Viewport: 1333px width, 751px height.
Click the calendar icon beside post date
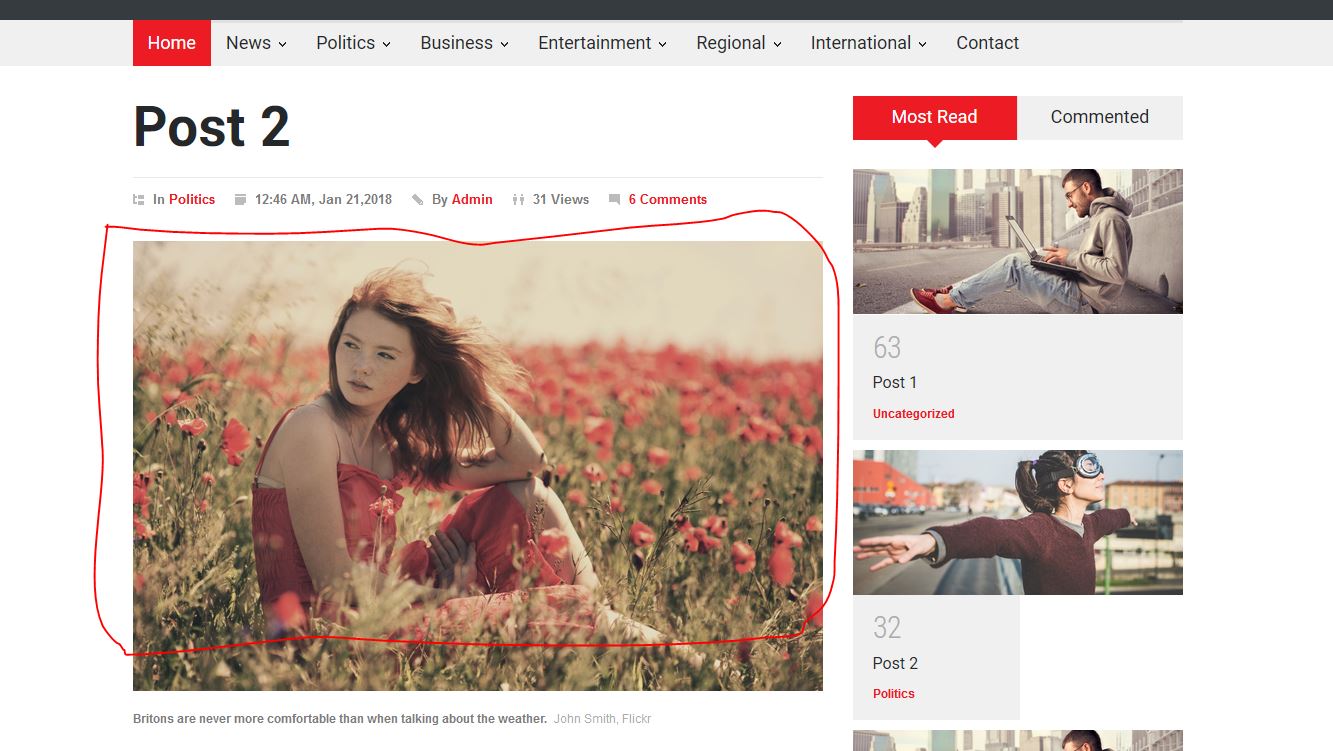coord(240,200)
